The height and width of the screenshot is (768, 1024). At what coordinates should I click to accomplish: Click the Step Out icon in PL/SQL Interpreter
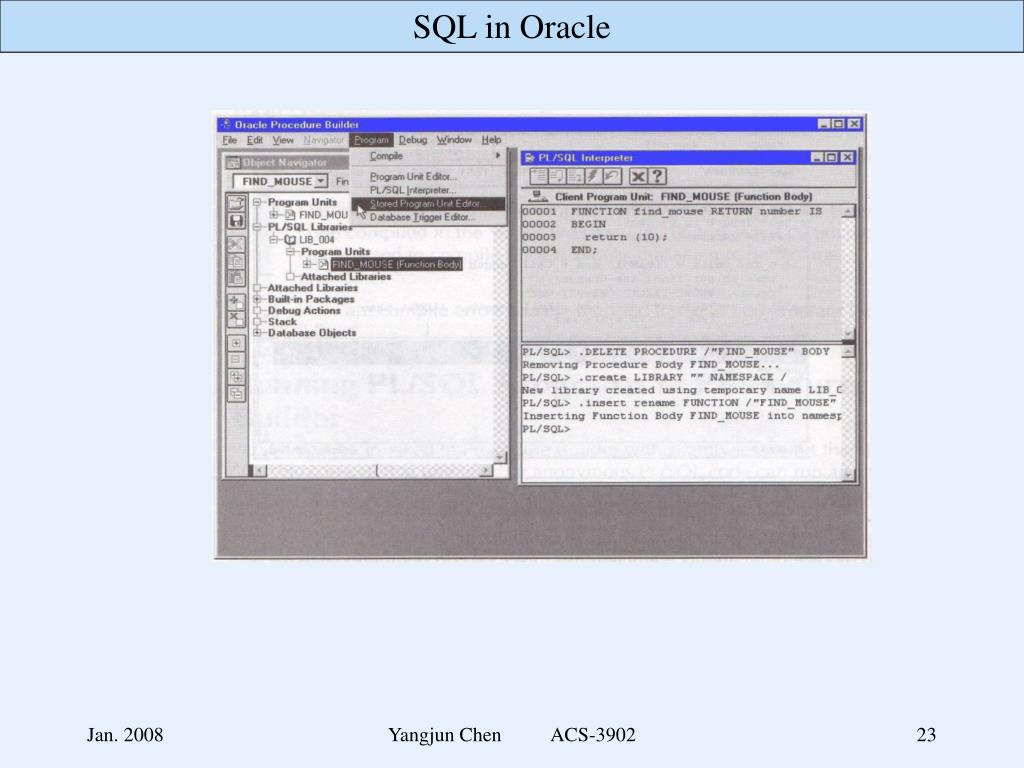(575, 176)
